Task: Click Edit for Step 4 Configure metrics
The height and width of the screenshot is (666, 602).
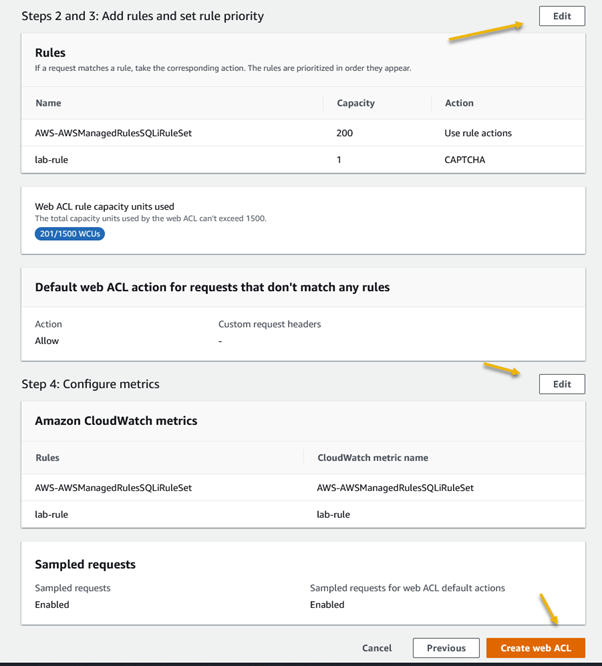Action: pos(561,384)
